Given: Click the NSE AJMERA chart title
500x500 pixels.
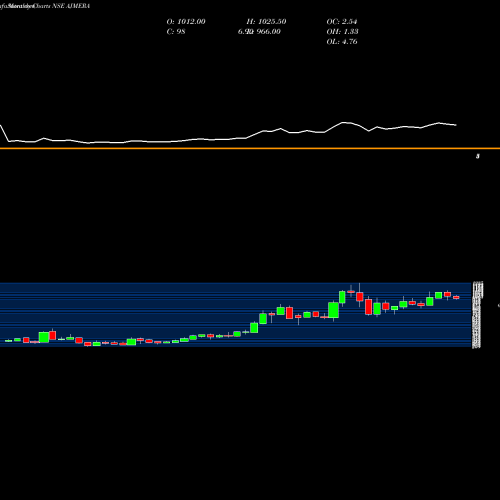Looking at the screenshot, I should point(71,6).
